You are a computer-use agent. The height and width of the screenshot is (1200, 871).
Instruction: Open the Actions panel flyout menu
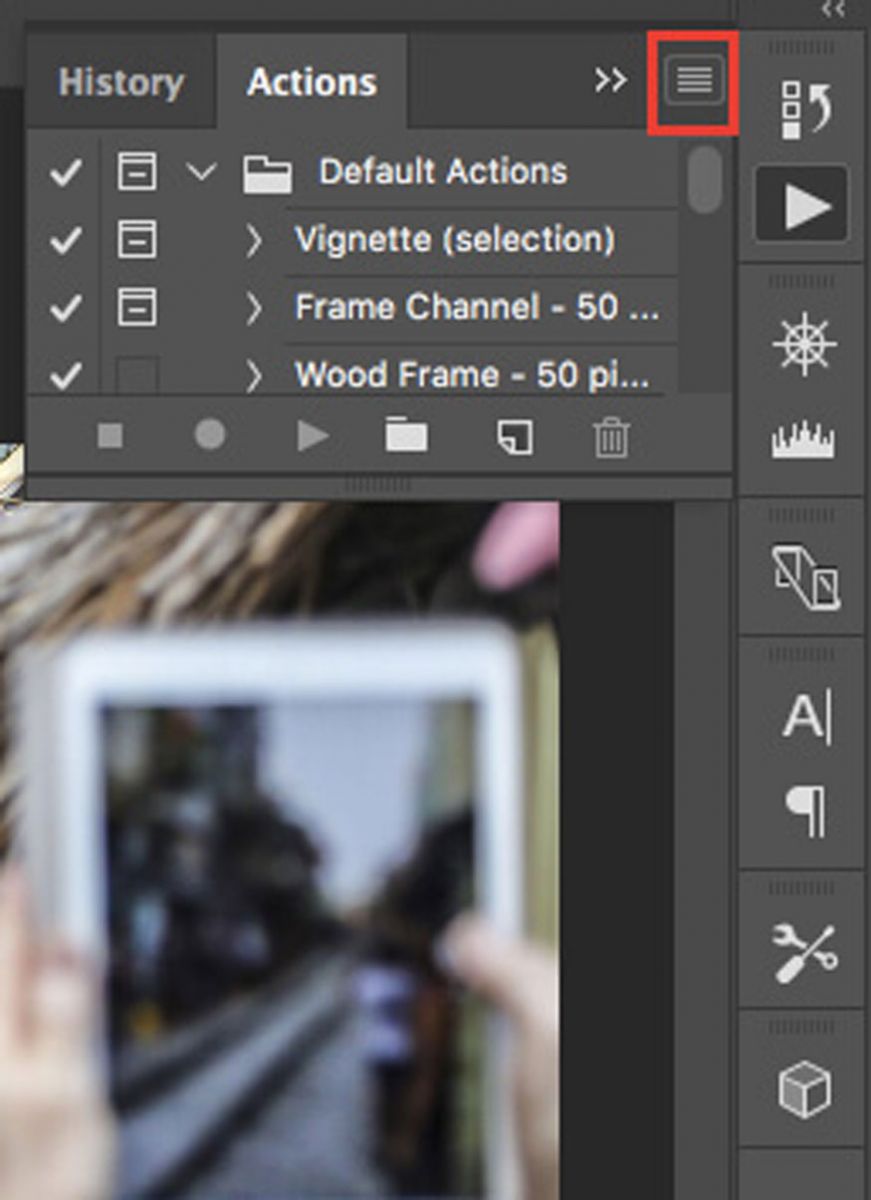coord(694,81)
